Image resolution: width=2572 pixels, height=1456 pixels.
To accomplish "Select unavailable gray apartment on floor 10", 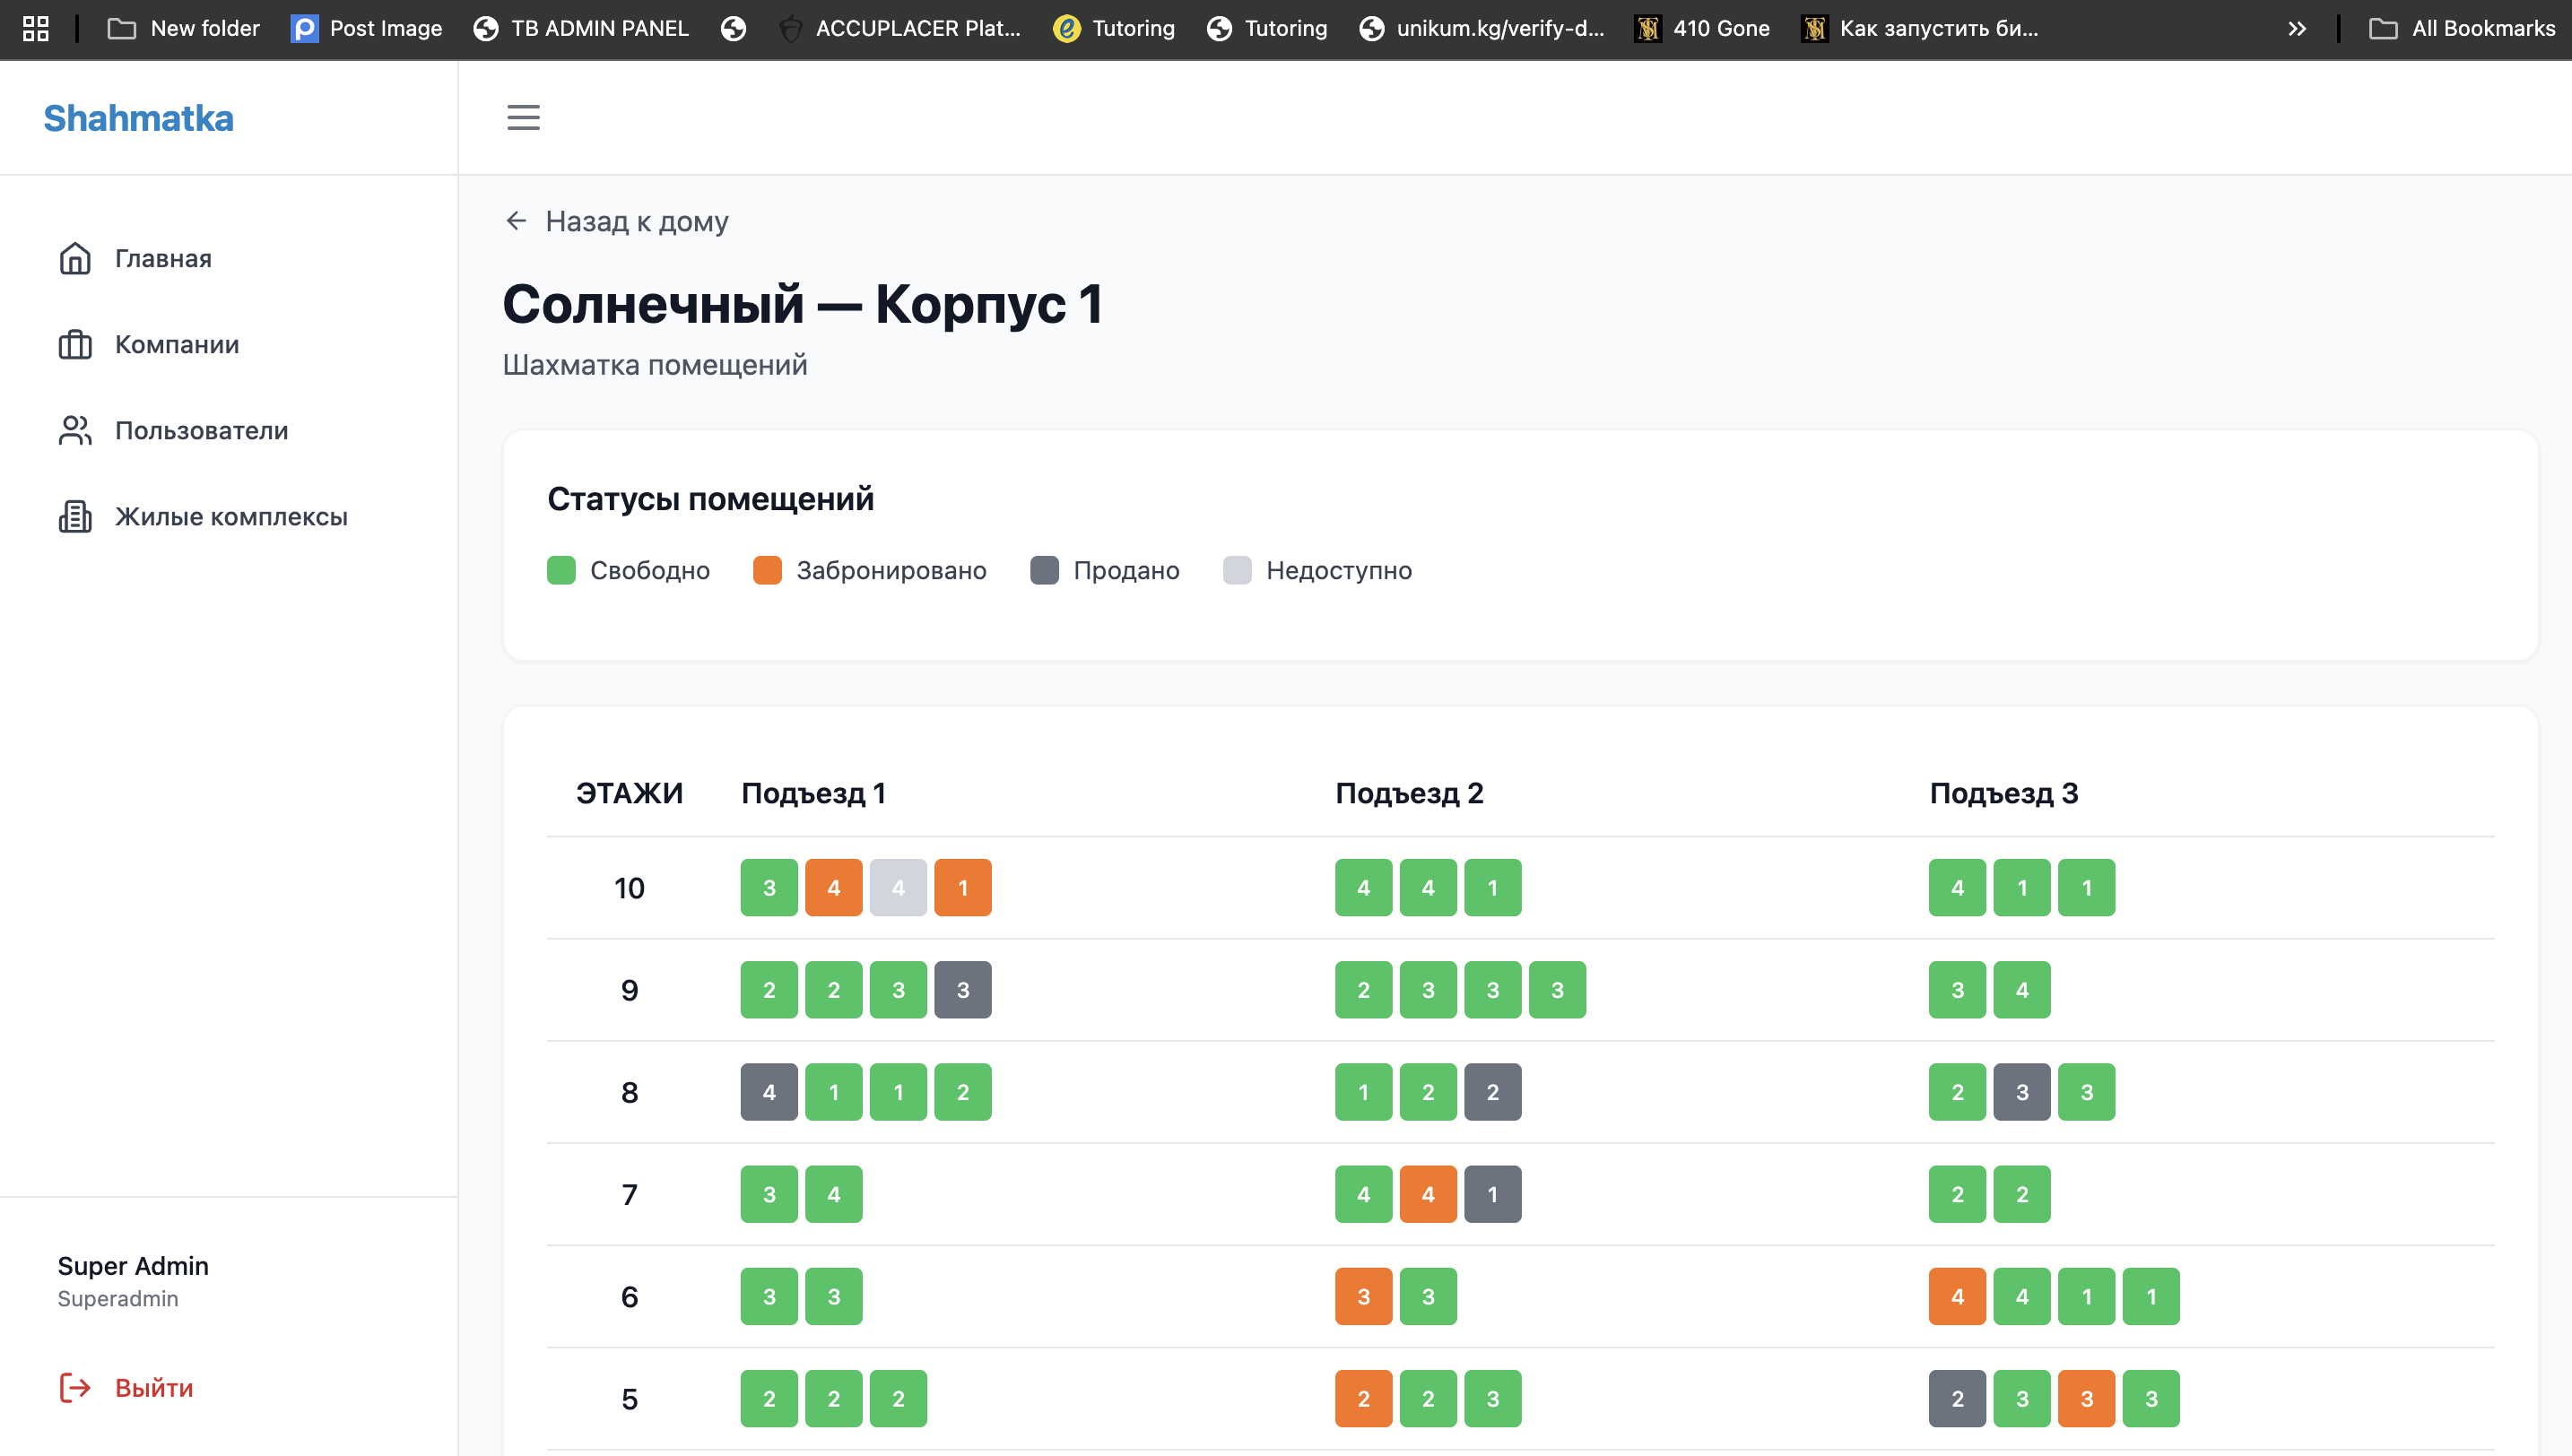I will point(898,887).
